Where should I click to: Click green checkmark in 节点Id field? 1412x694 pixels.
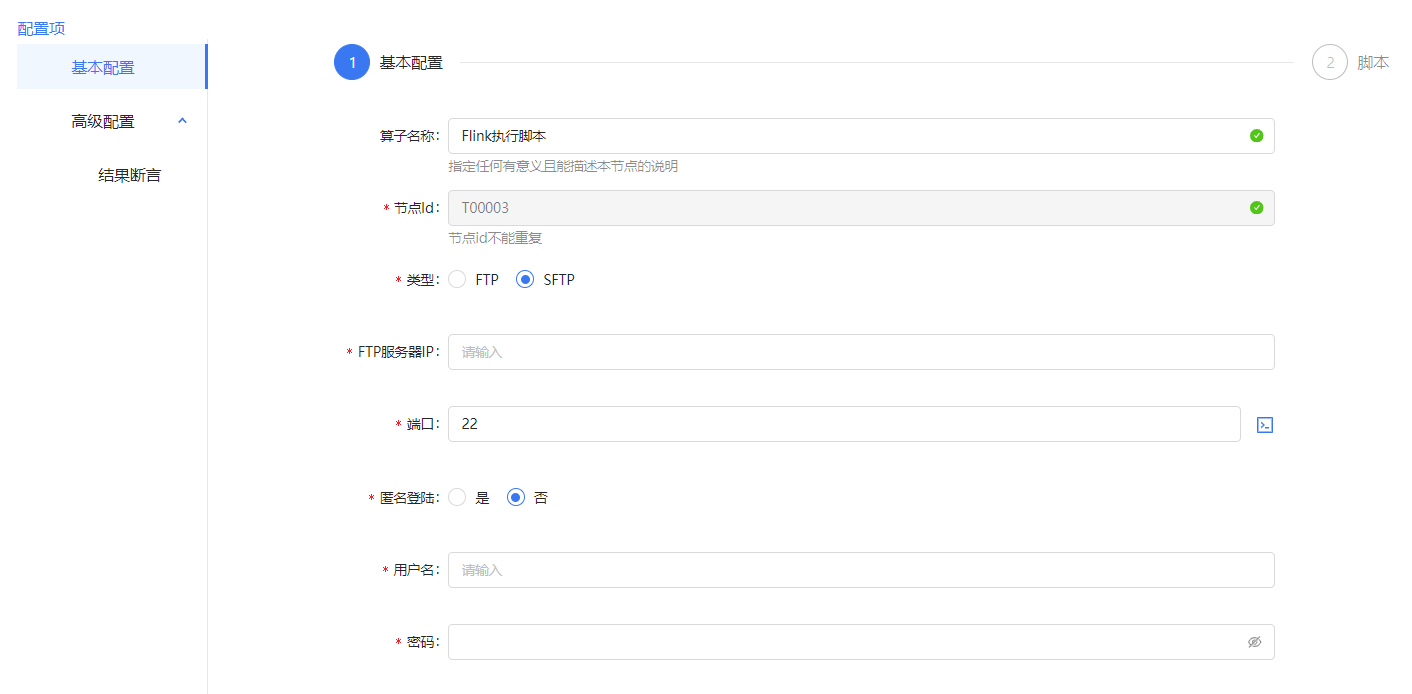coord(1256,208)
